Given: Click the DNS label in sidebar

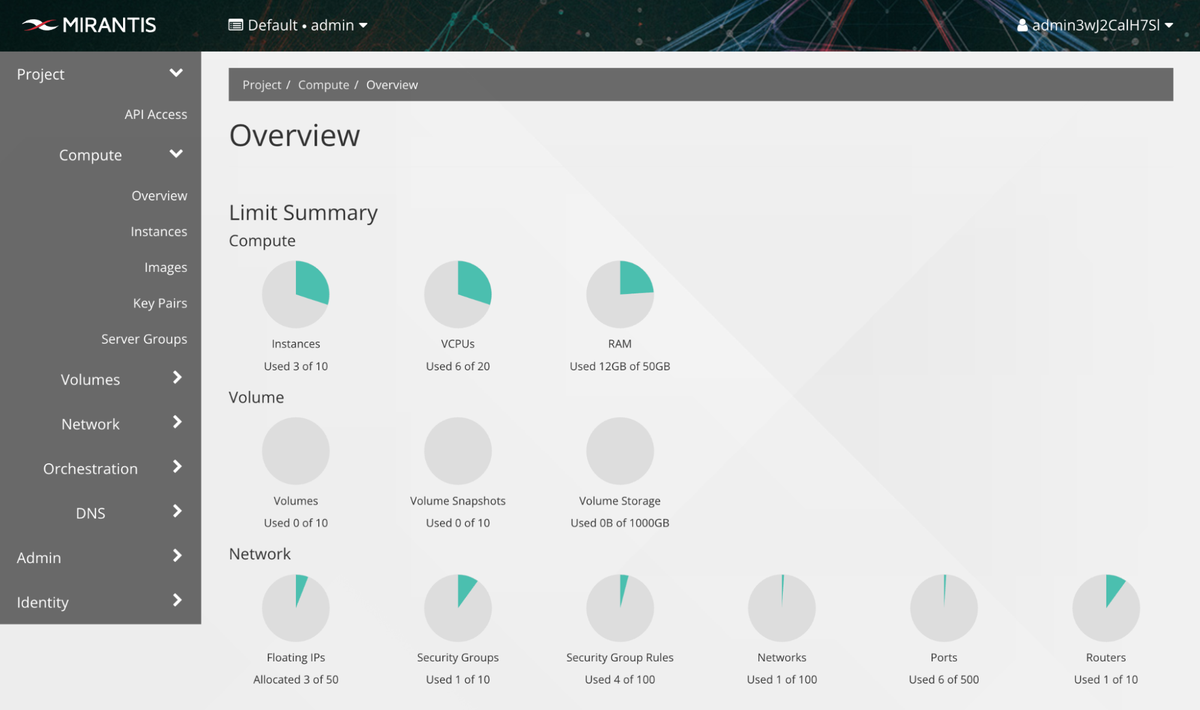Looking at the screenshot, I should point(90,513).
